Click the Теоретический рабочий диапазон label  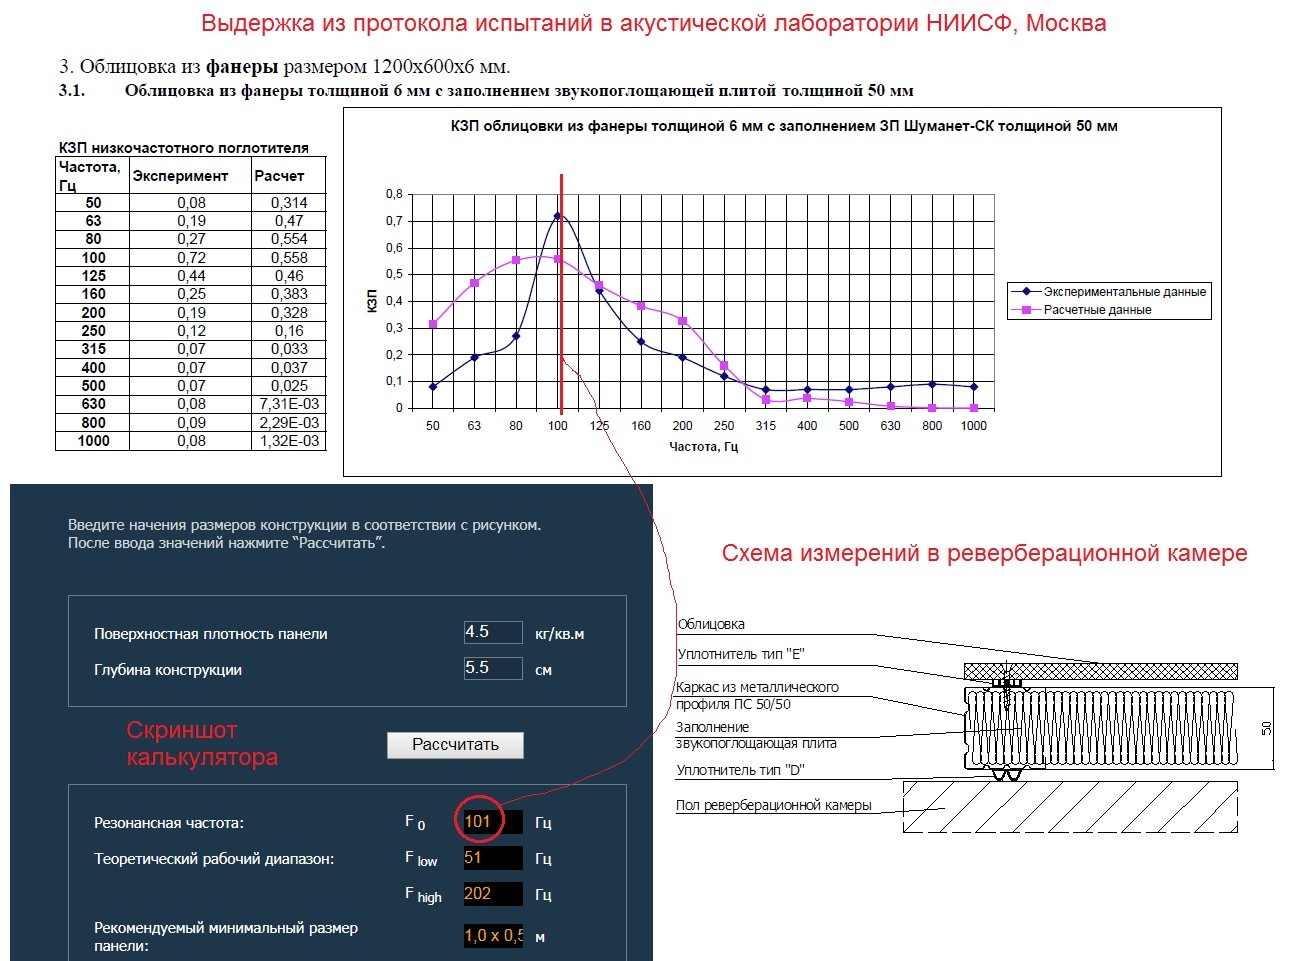pos(214,859)
